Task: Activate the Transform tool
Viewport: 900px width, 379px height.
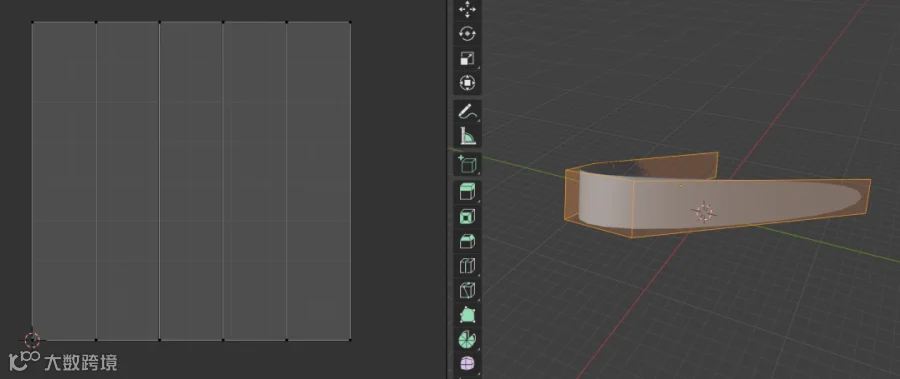Action: pos(467,83)
